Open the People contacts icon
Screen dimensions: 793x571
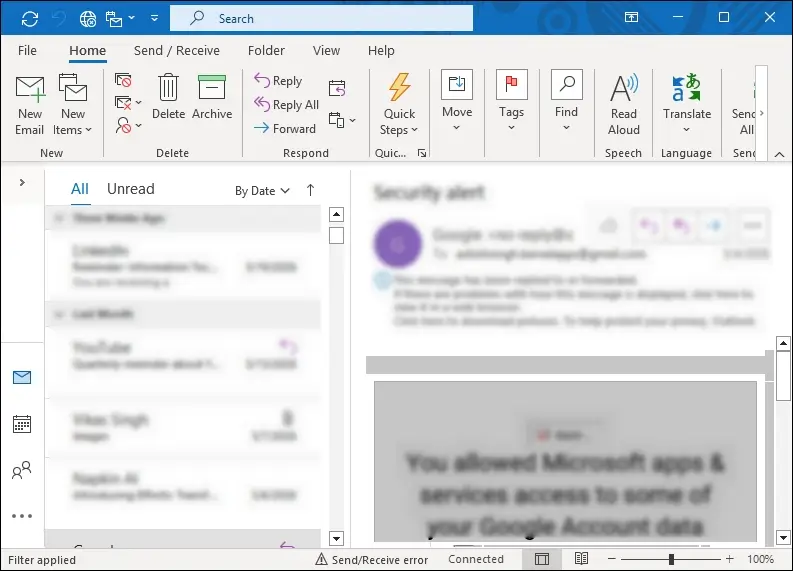[22, 470]
